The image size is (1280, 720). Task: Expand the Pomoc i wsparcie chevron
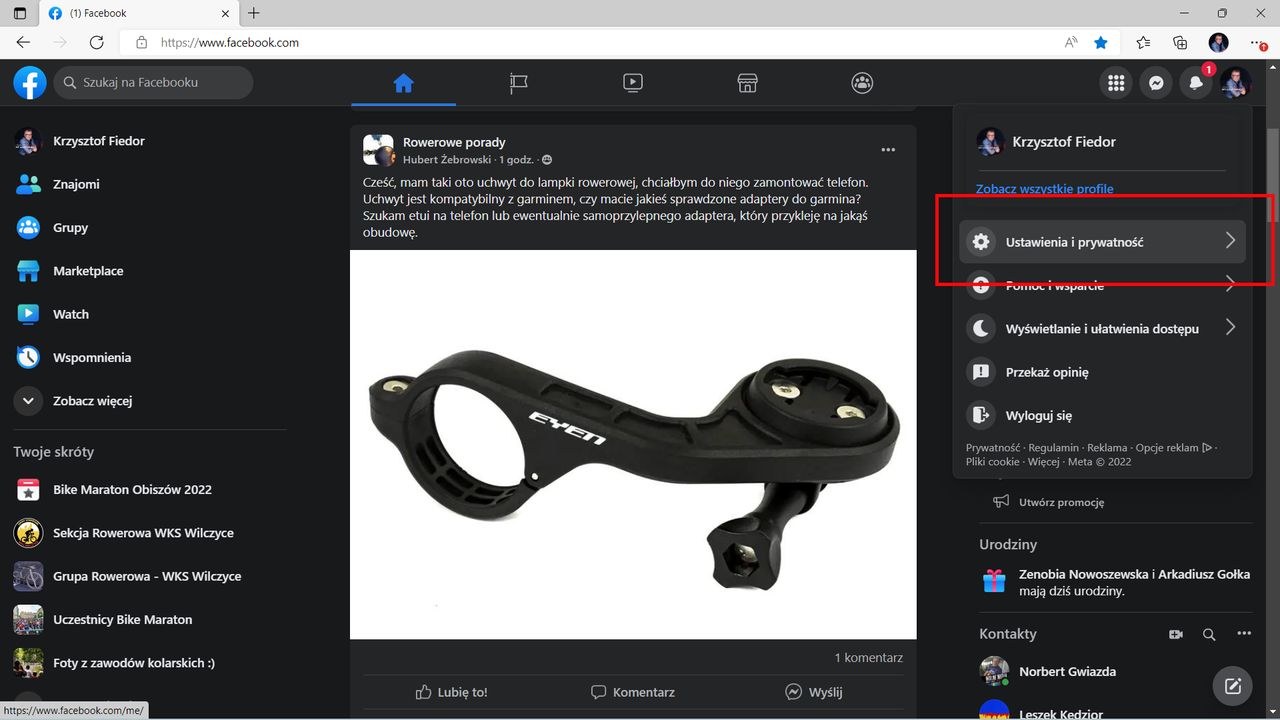[x=1230, y=285]
